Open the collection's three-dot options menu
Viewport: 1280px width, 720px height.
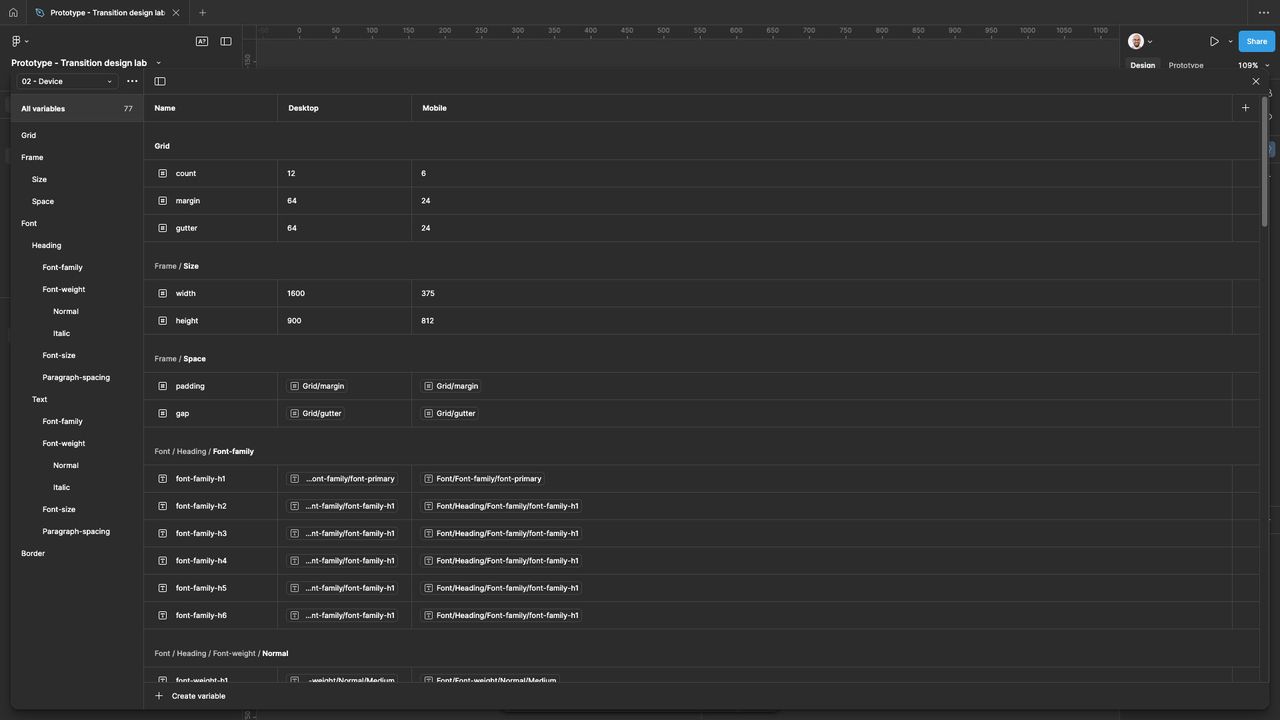pos(132,81)
